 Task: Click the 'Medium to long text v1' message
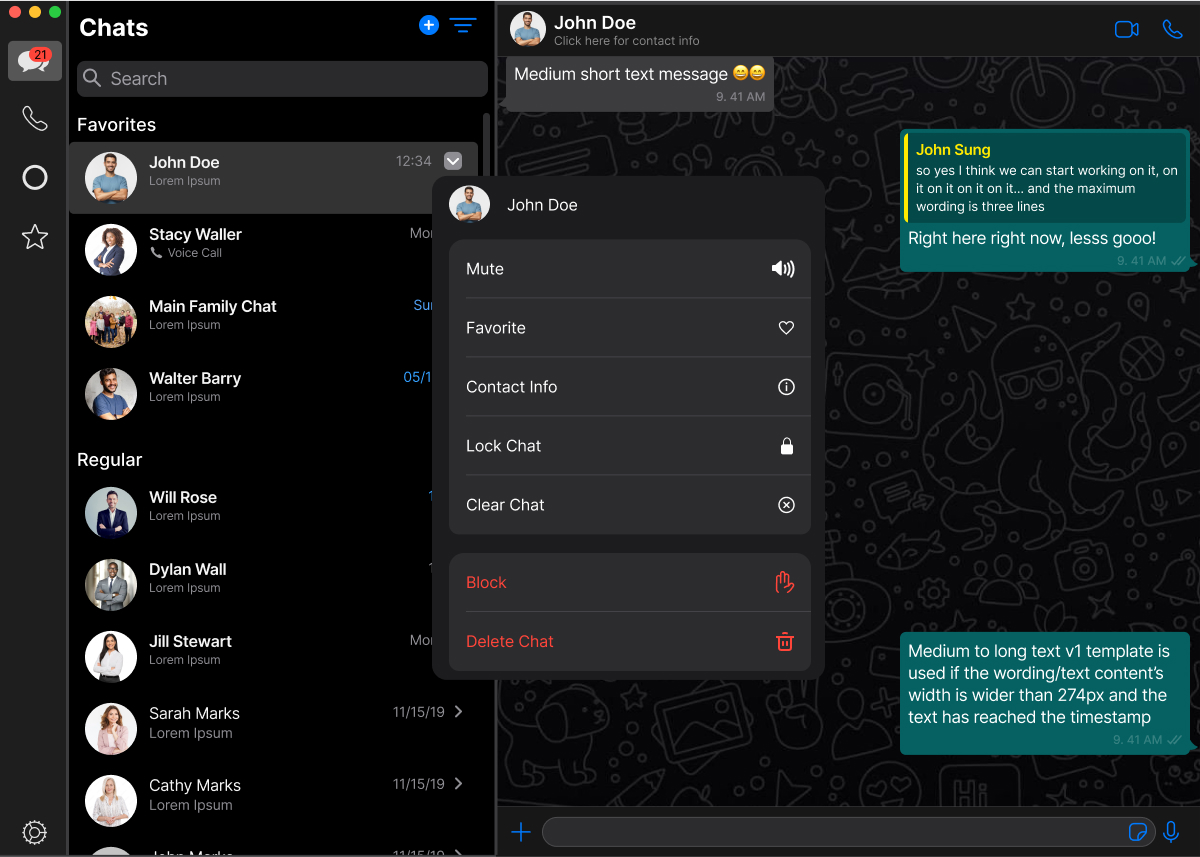pyautogui.click(x=1045, y=692)
